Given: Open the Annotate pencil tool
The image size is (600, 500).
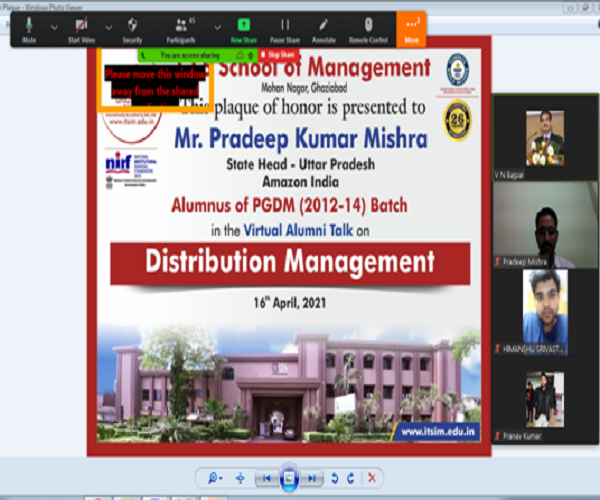Looking at the screenshot, I should (323, 30).
